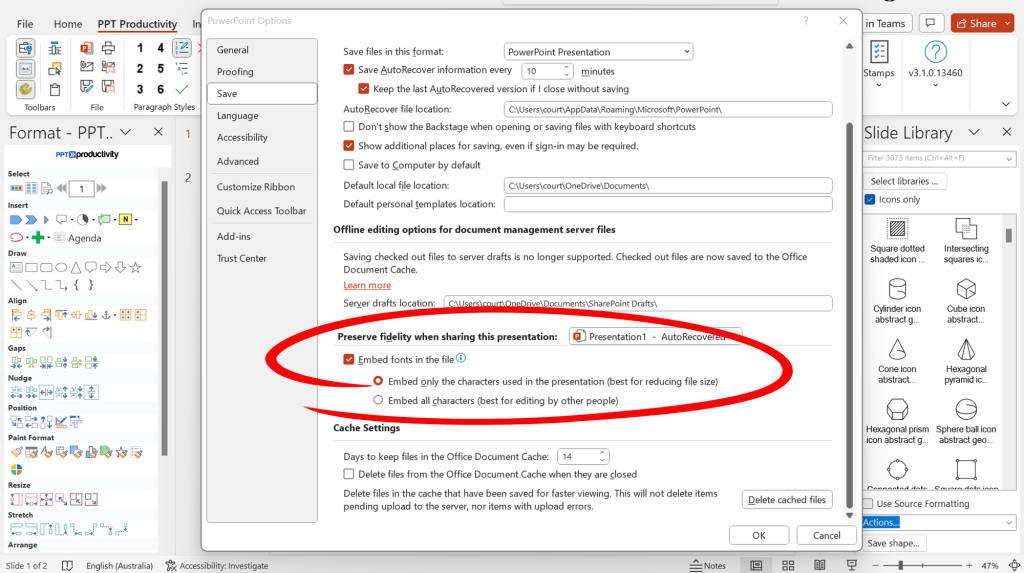Apply the green checkmark paragraph style
This screenshot has width=1024, height=573.
(x=182, y=89)
